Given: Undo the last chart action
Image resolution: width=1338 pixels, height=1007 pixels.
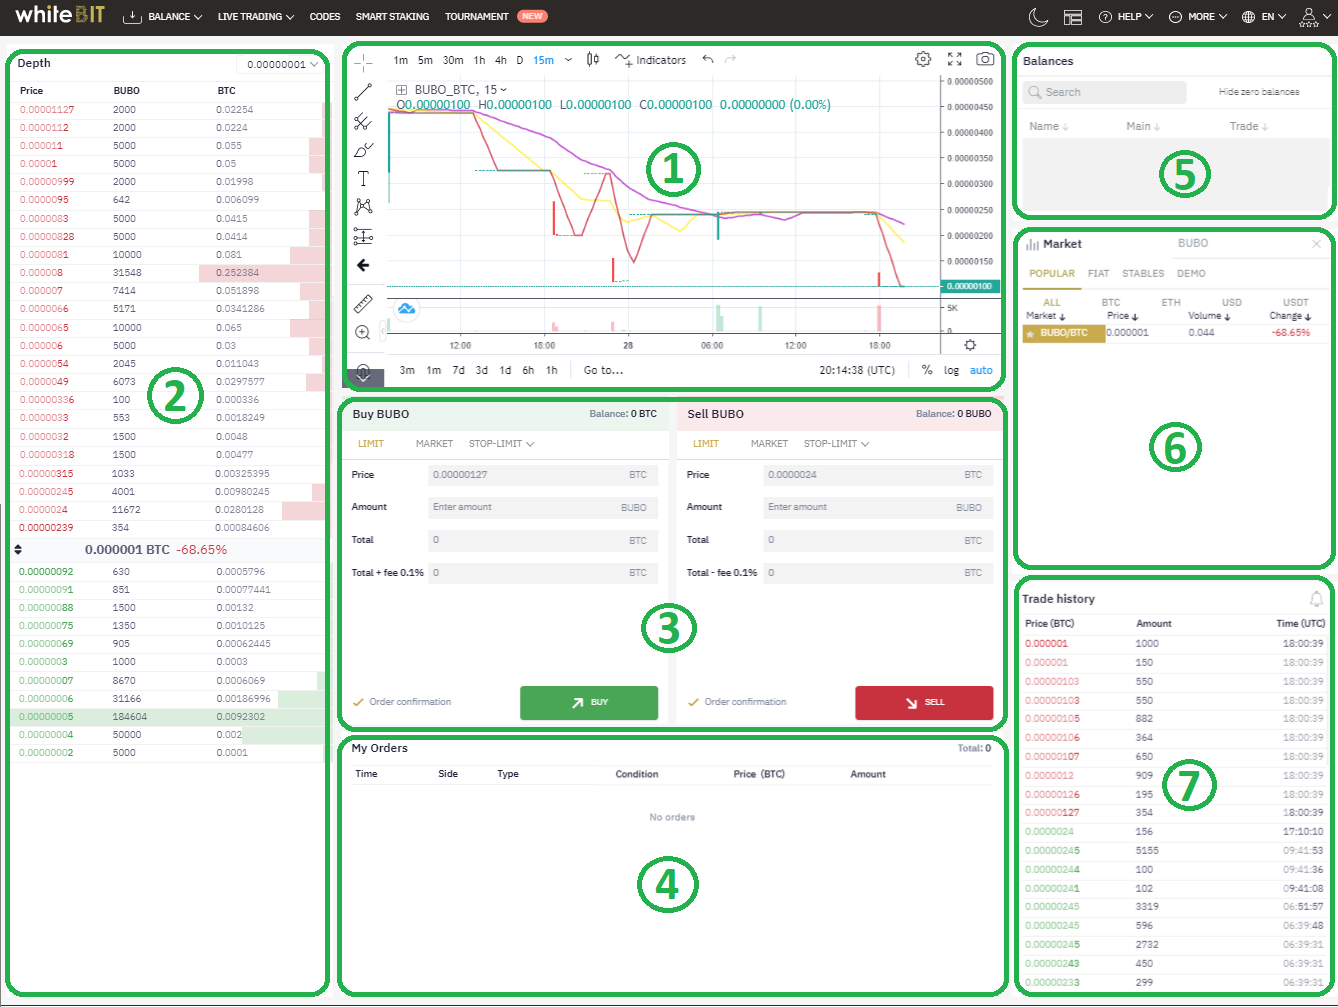Looking at the screenshot, I should click(x=708, y=59).
